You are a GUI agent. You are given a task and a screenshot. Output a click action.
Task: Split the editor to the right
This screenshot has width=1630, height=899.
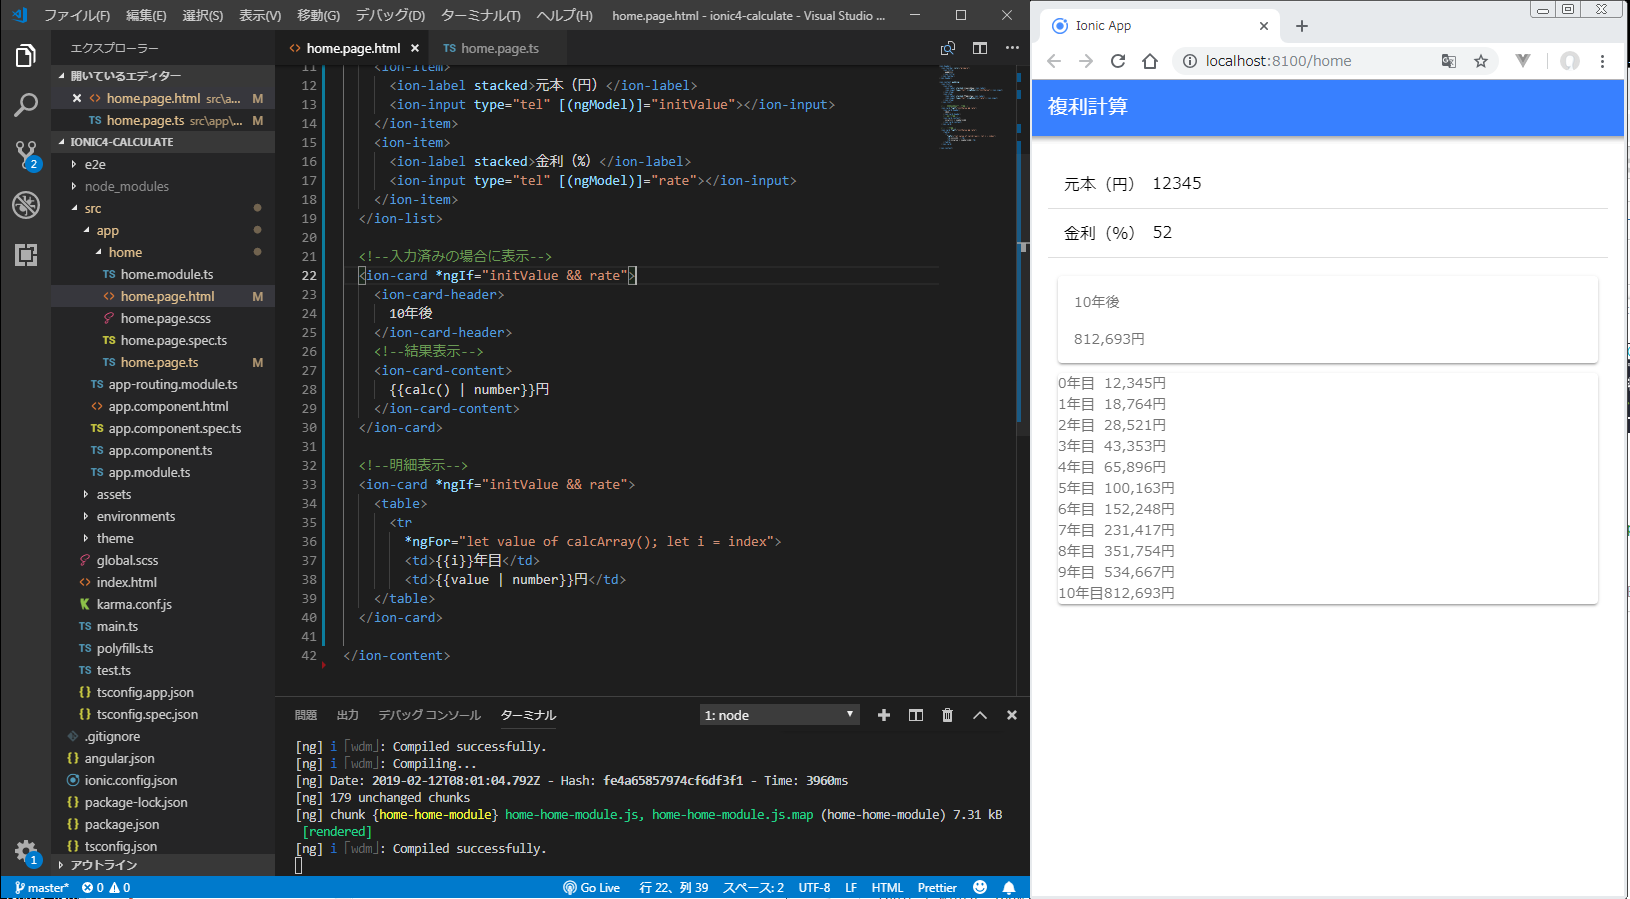point(980,48)
